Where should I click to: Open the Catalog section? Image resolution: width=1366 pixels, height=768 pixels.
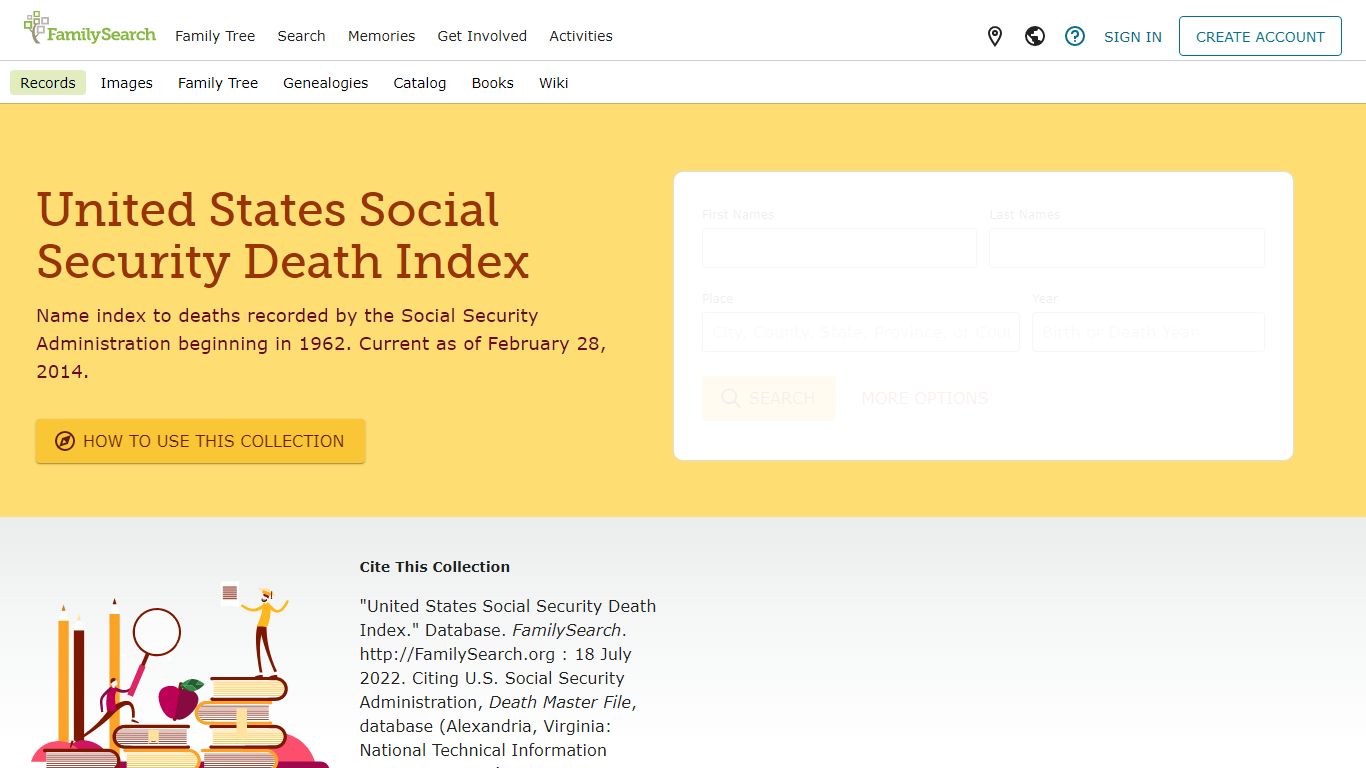419,82
